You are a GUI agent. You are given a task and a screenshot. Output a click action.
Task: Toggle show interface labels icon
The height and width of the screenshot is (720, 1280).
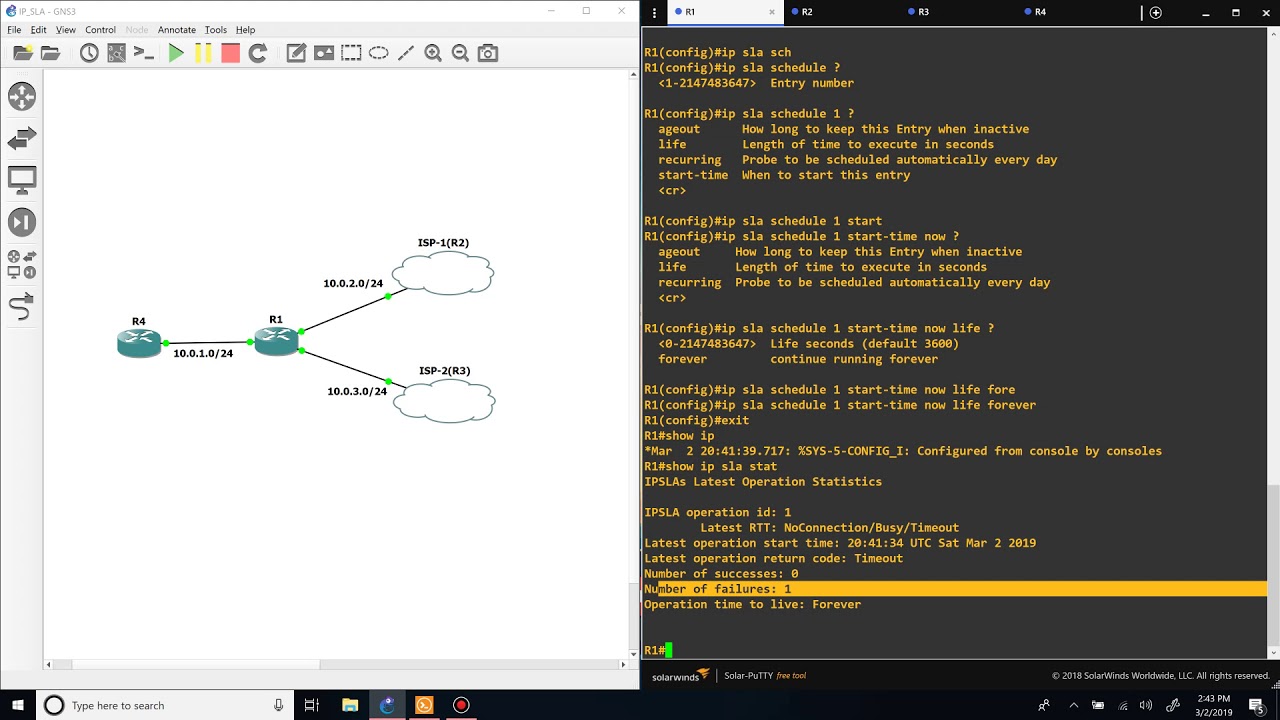116,53
